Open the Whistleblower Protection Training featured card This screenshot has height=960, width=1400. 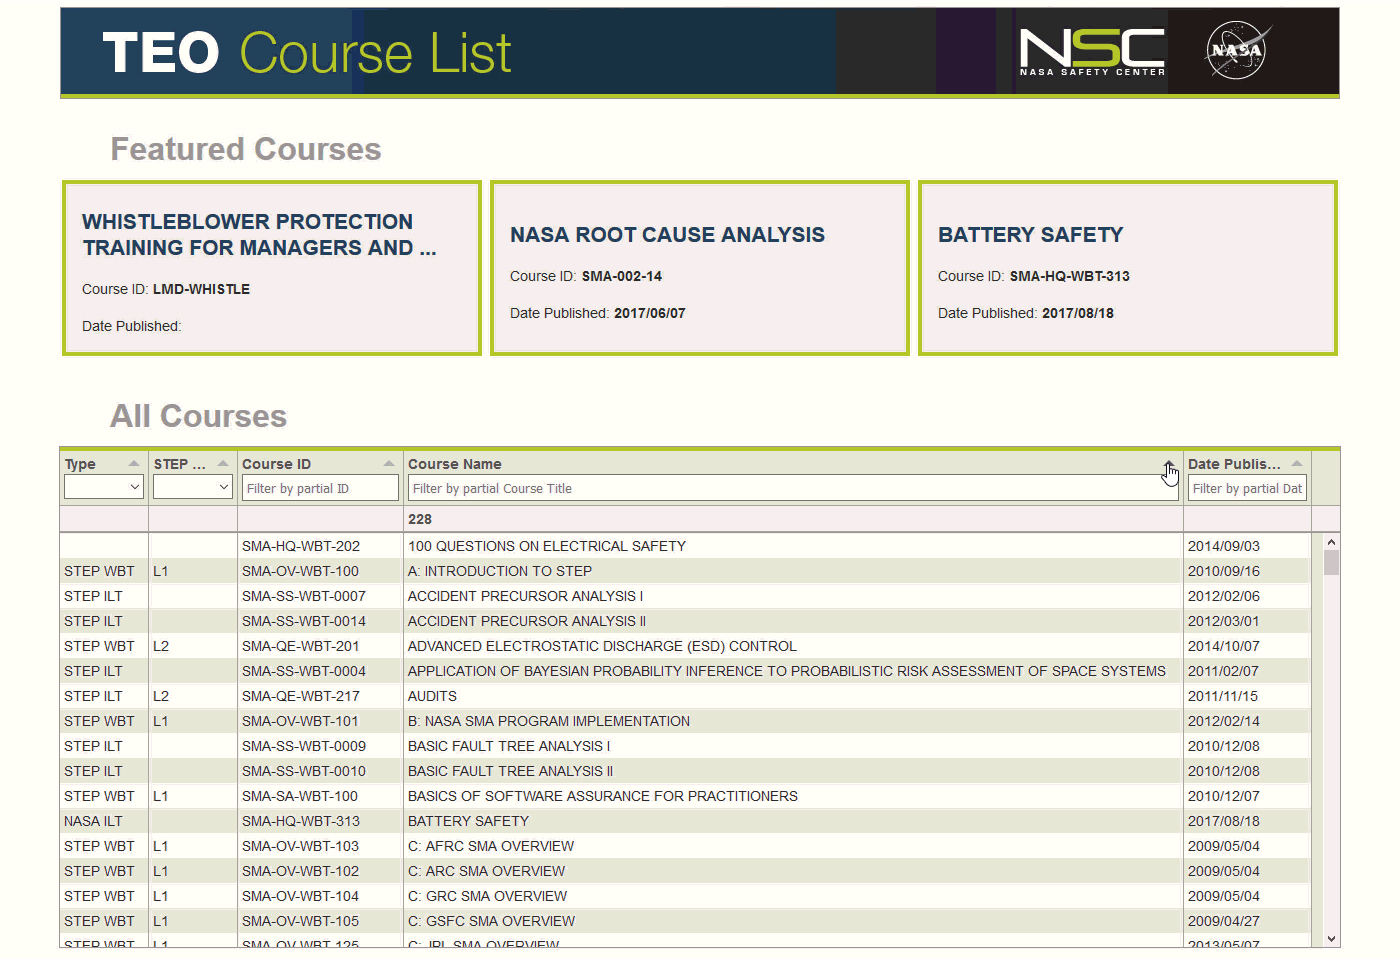[x=272, y=268]
